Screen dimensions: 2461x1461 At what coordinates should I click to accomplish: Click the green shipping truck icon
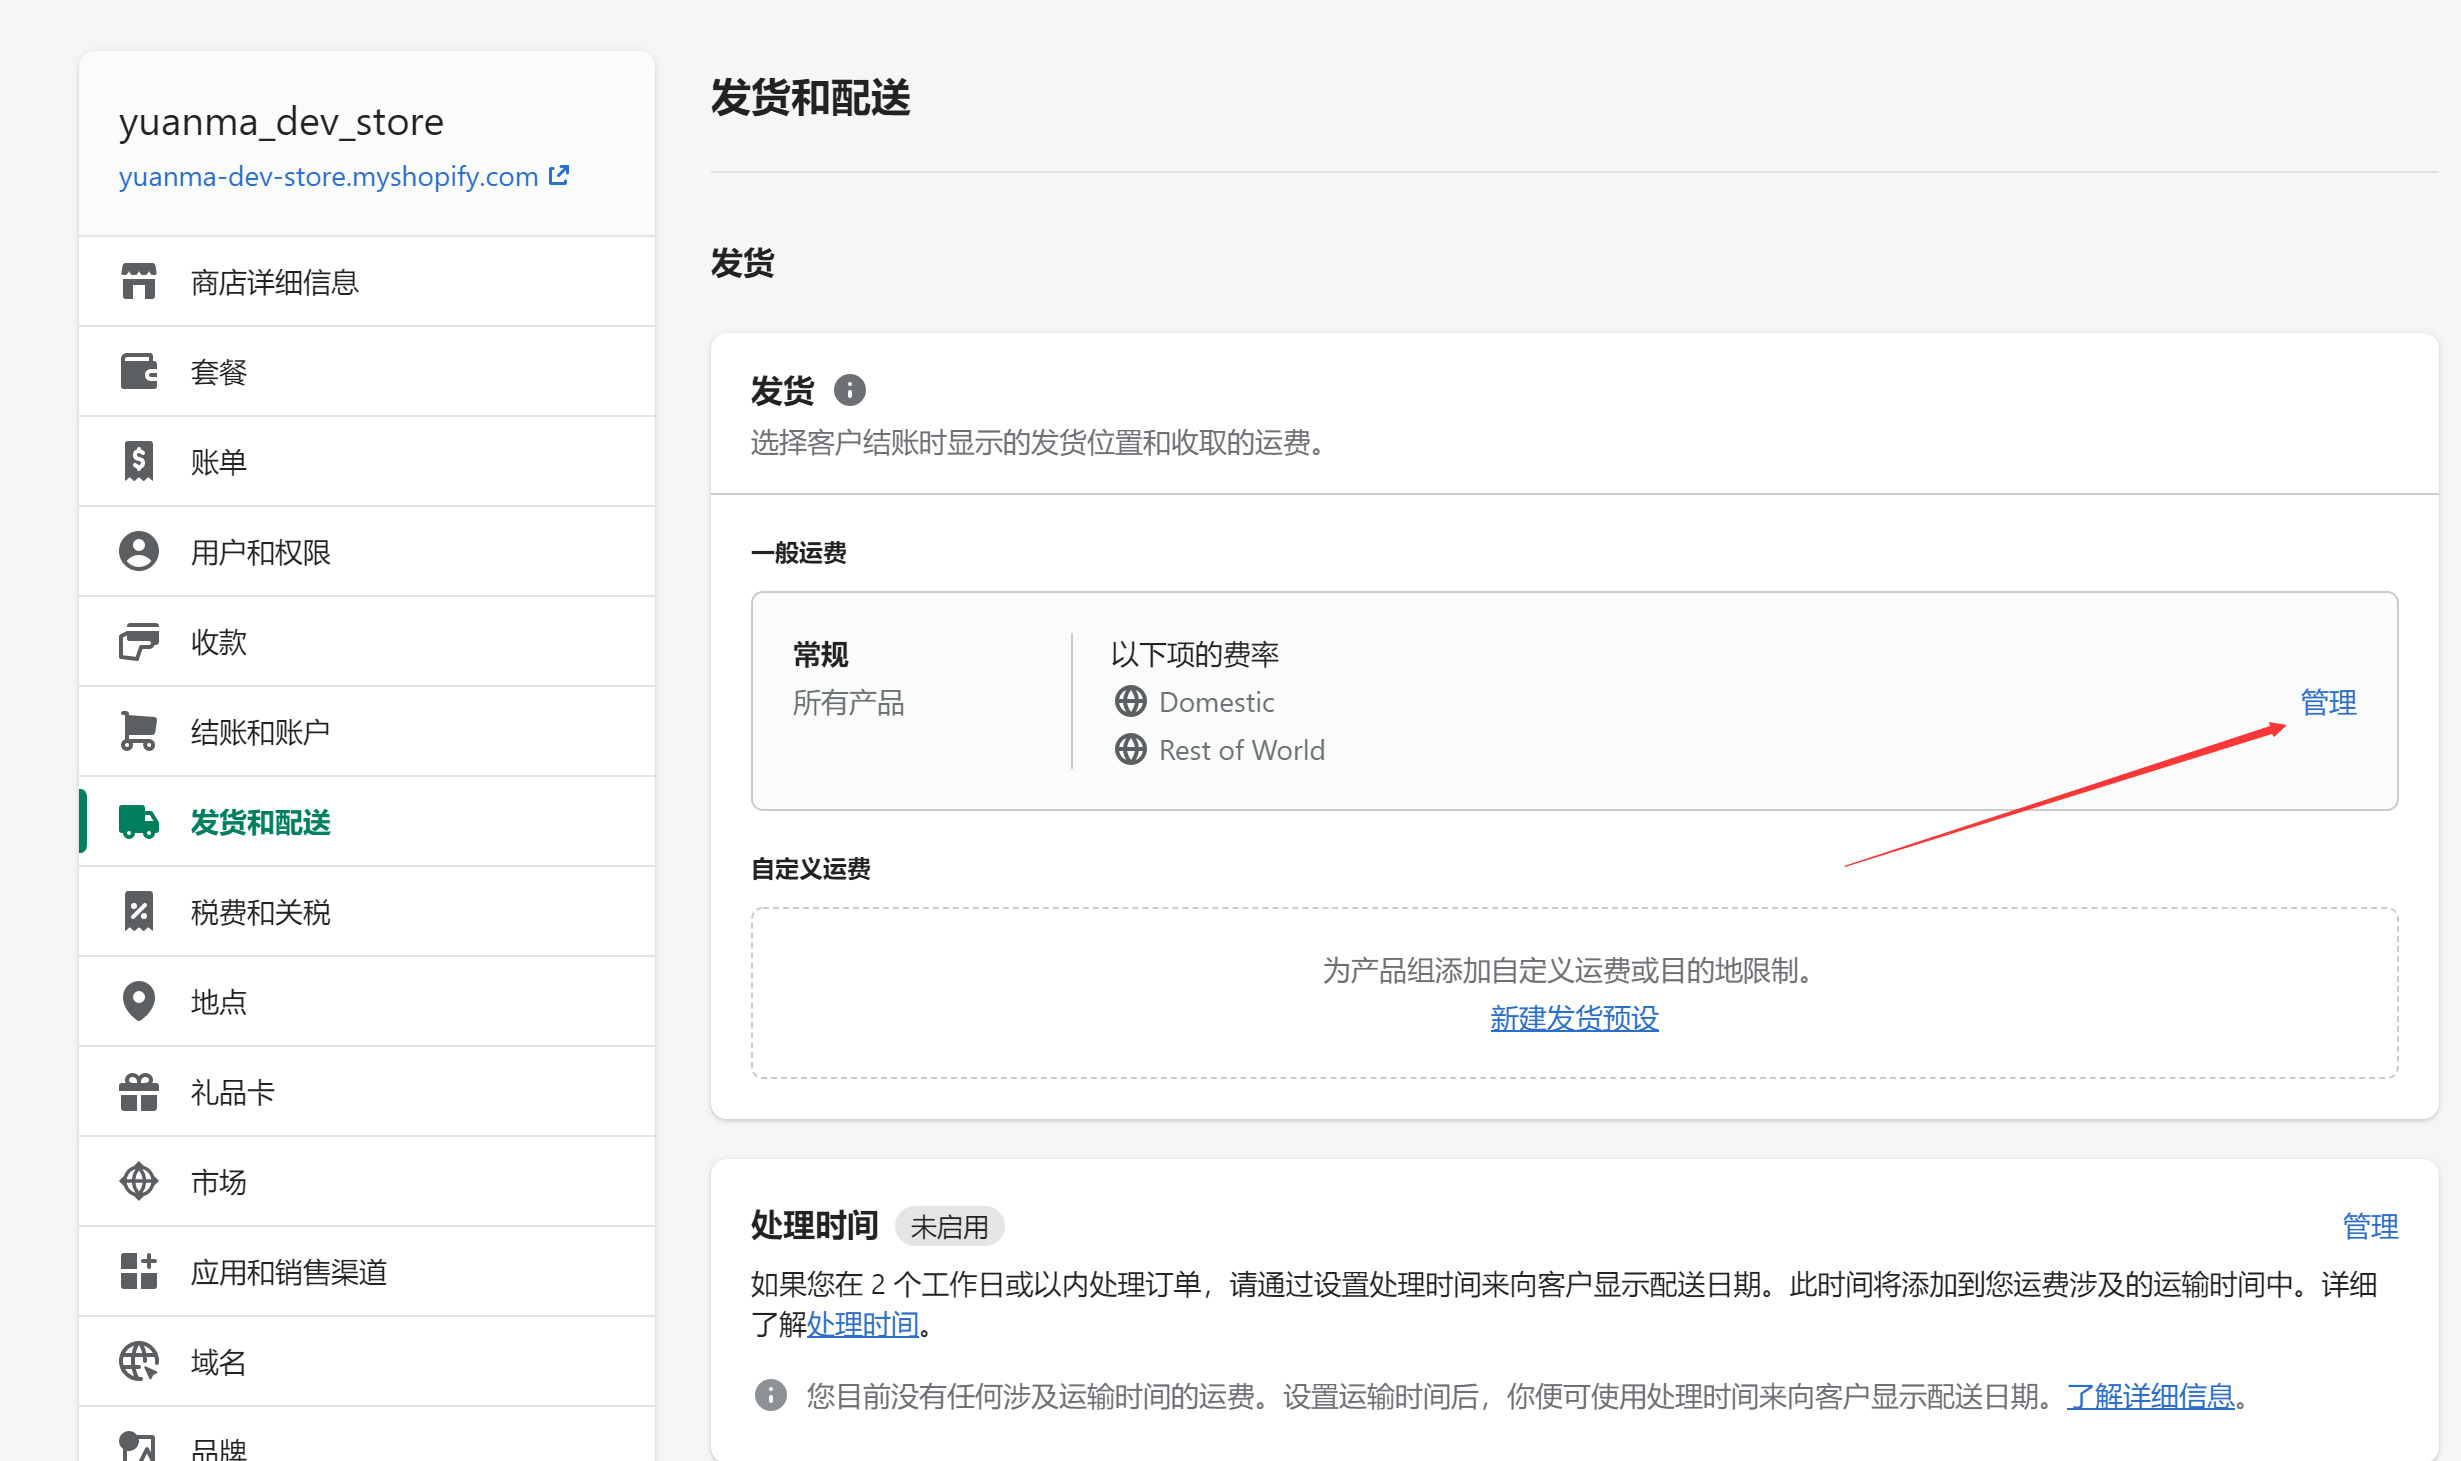(139, 821)
